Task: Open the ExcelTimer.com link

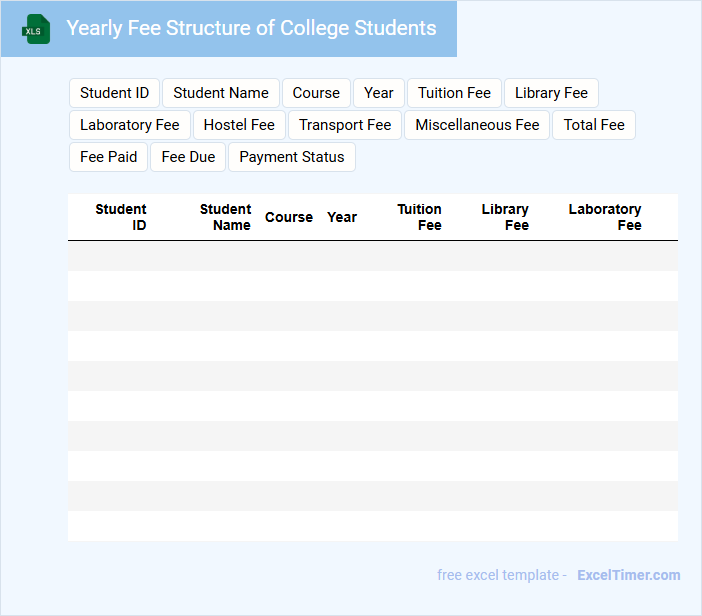Action: coord(628,575)
